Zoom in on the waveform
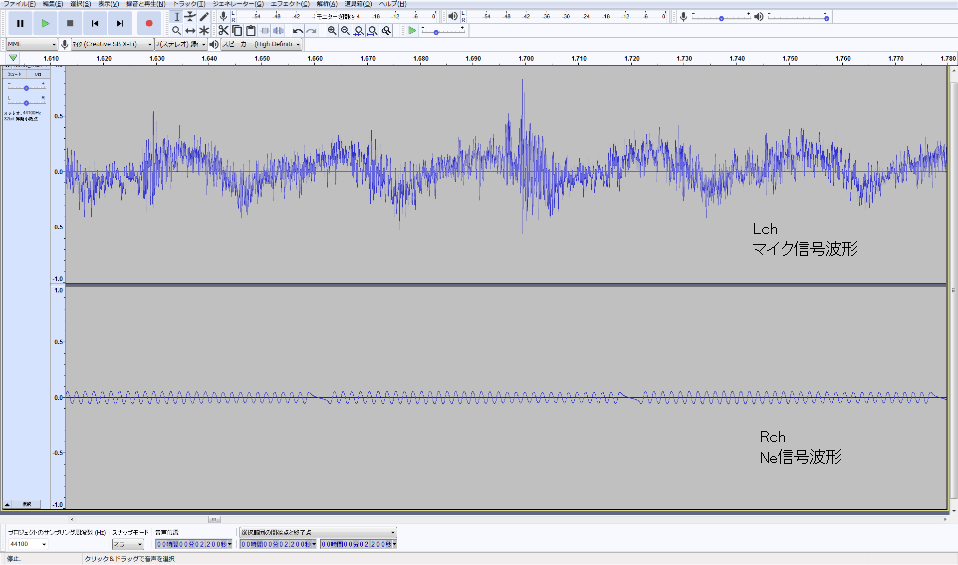Image resolution: width=958 pixels, height=565 pixels. point(332,31)
